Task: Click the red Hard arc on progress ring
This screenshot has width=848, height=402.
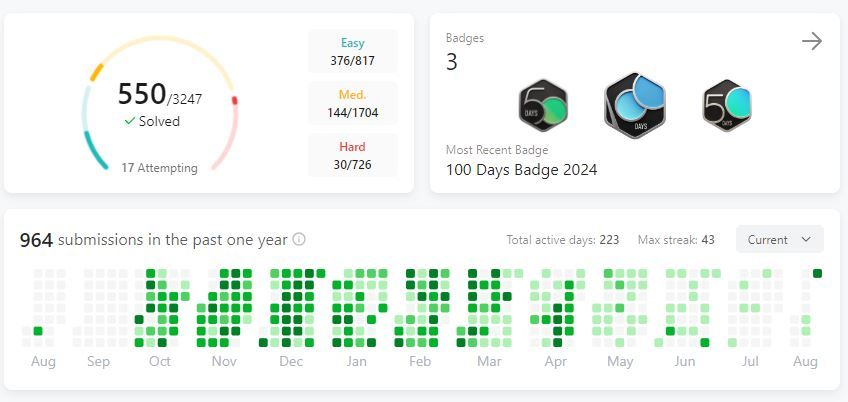Action: point(234,100)
